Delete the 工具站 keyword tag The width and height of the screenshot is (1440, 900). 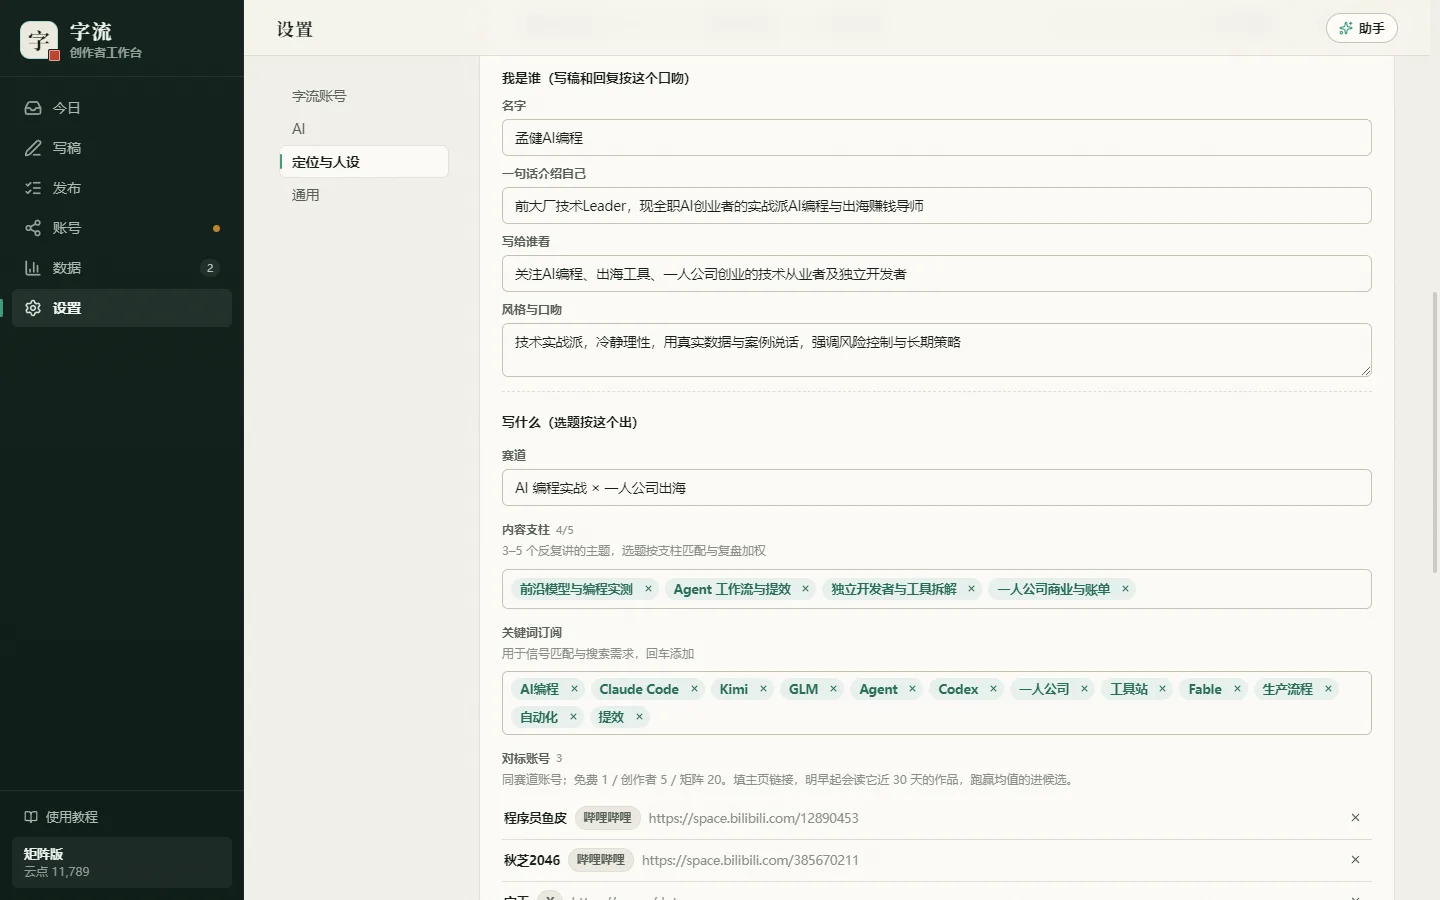point(1162,689)
